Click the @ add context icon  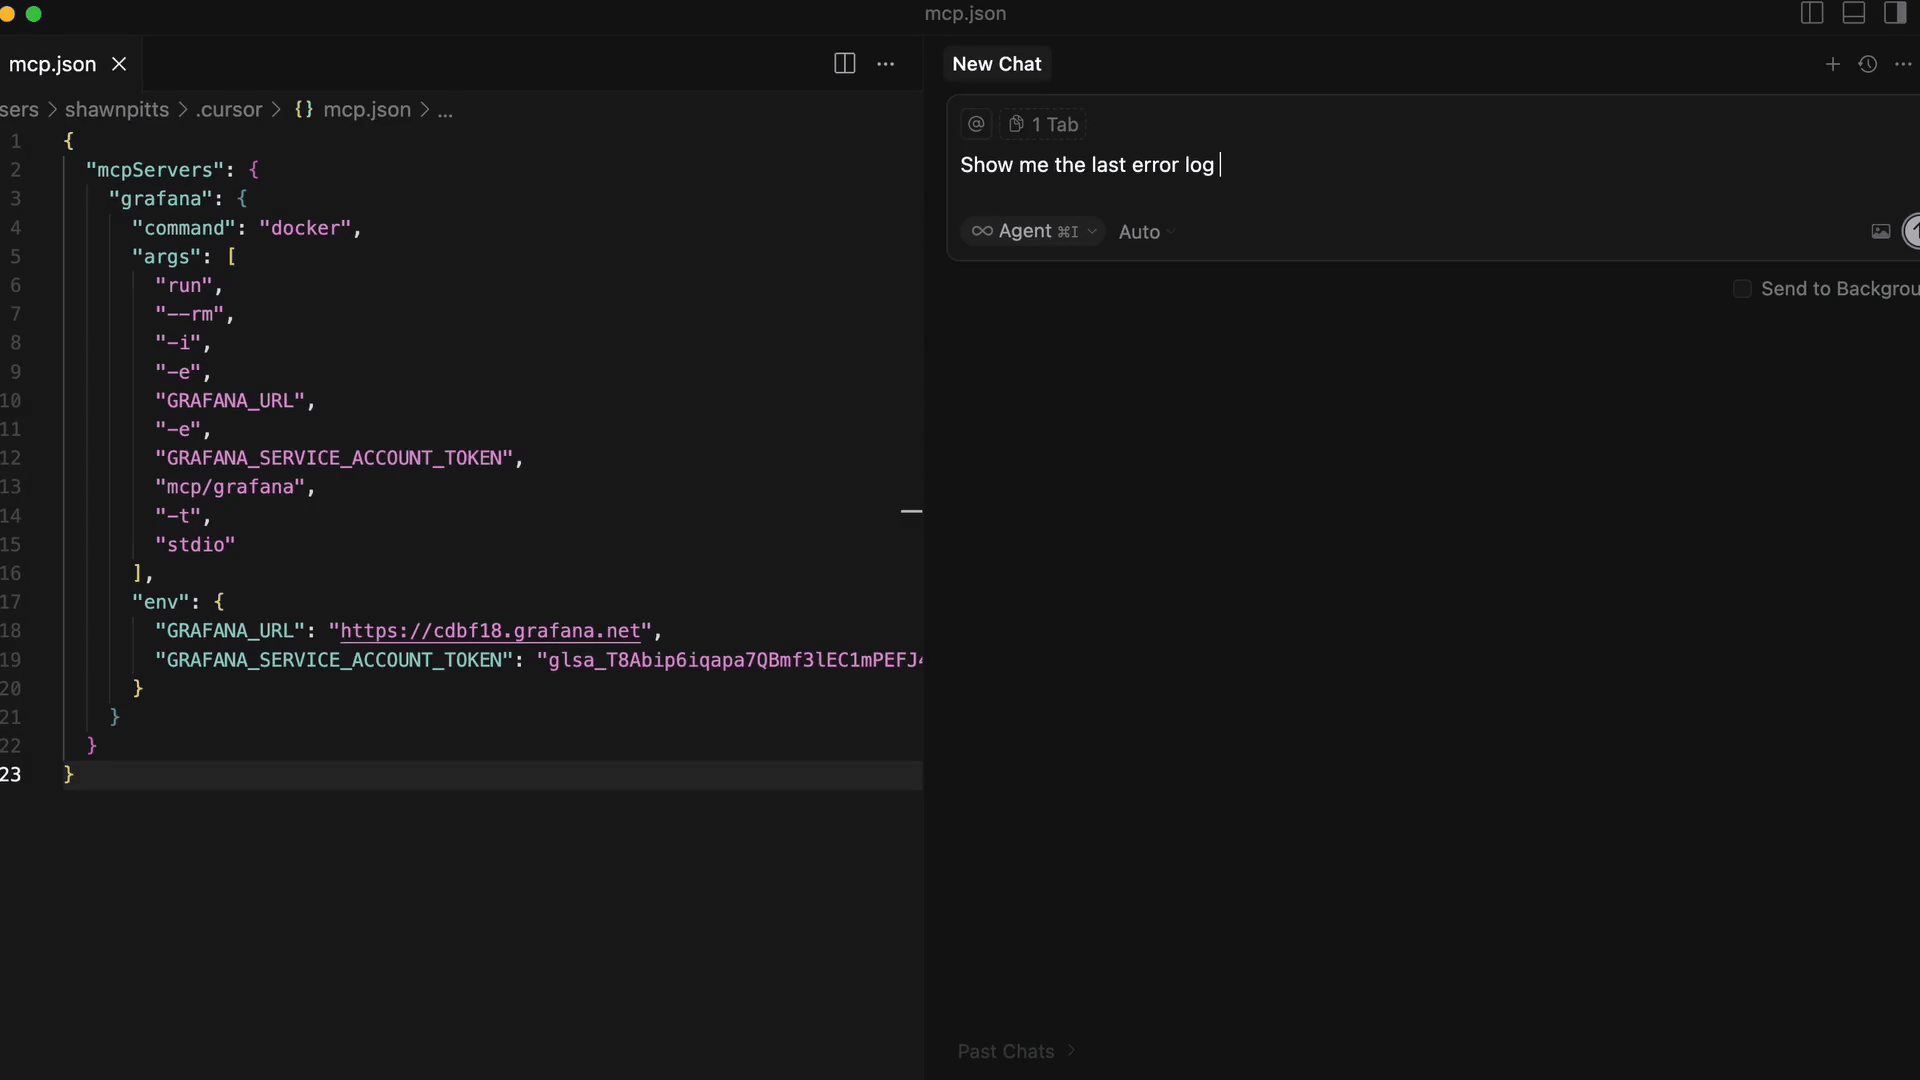click(976, 124)
